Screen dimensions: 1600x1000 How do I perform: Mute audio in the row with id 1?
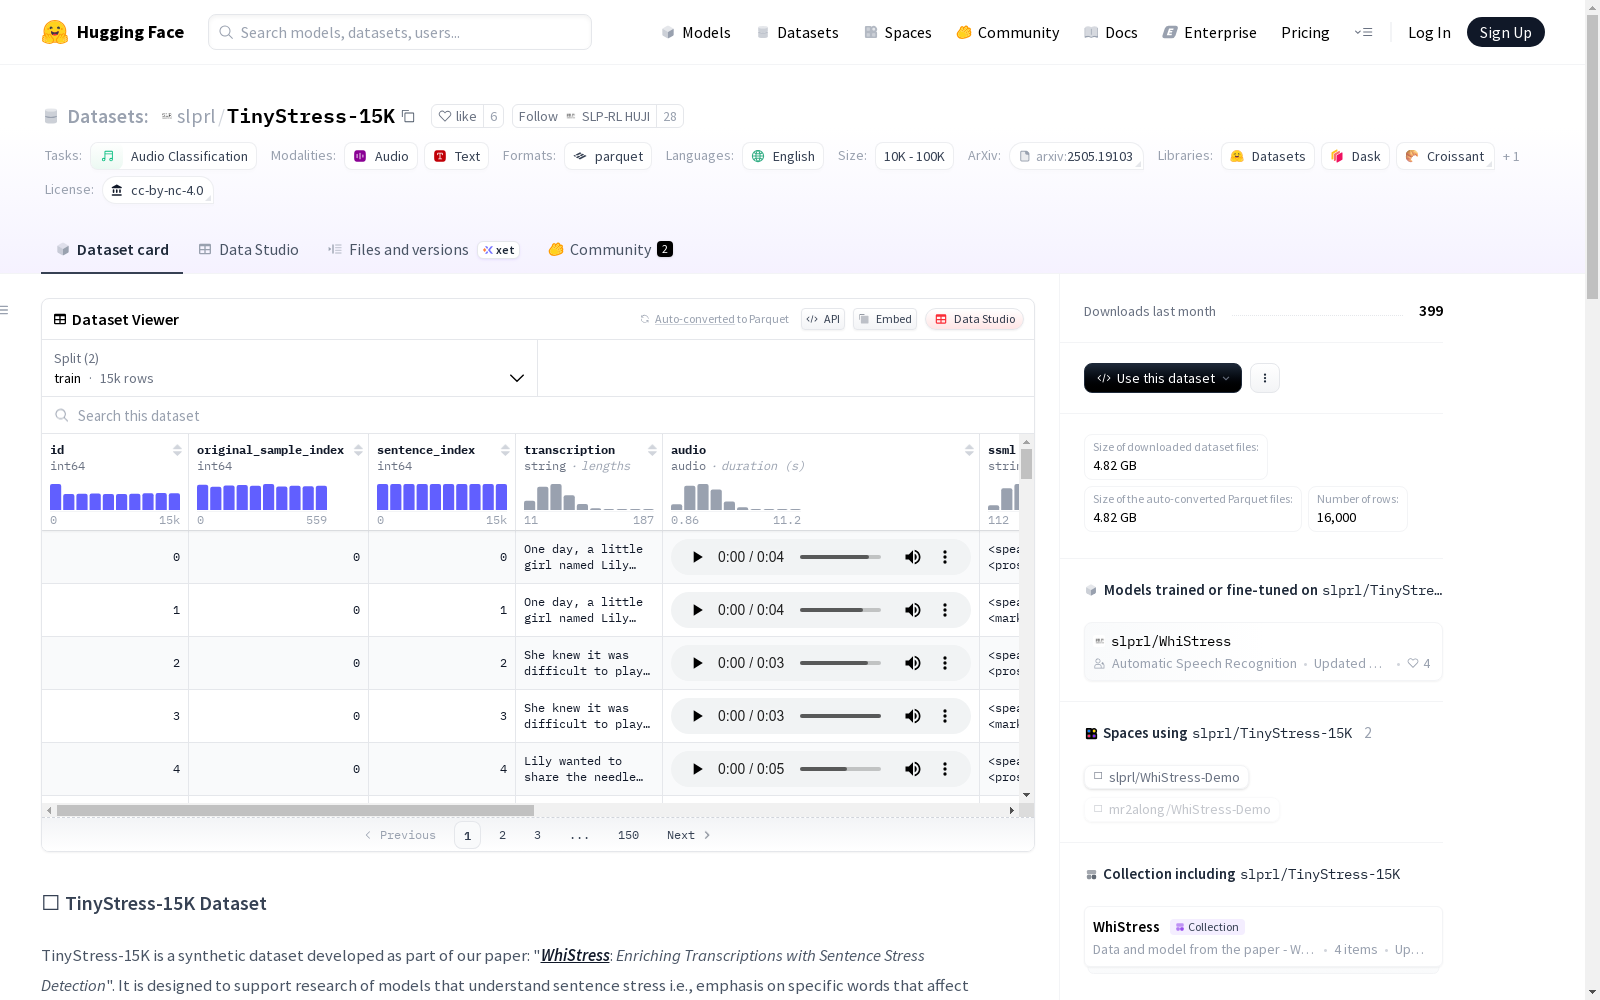[913, 610]
